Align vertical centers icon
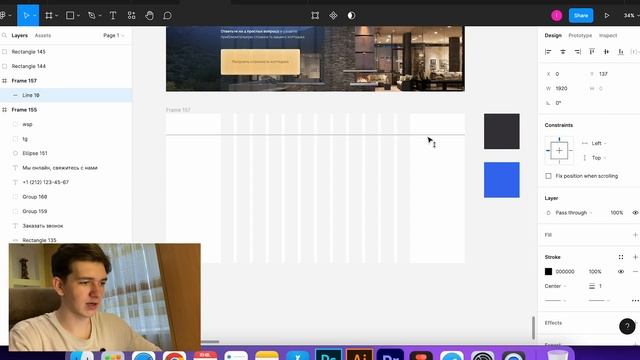Viewport: 640px width, 360px height. tap(606, 51)
